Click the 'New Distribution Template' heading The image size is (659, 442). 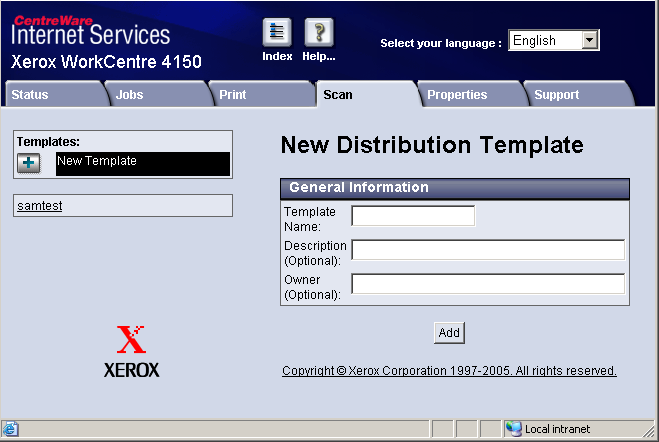click(x=432, y=145)
